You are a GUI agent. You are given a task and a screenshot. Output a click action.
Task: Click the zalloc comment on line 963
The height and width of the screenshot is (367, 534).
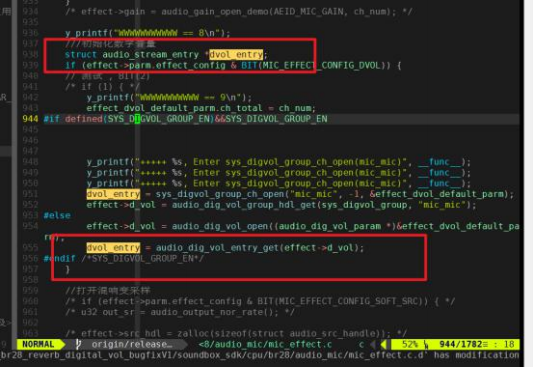pos(236,333)
